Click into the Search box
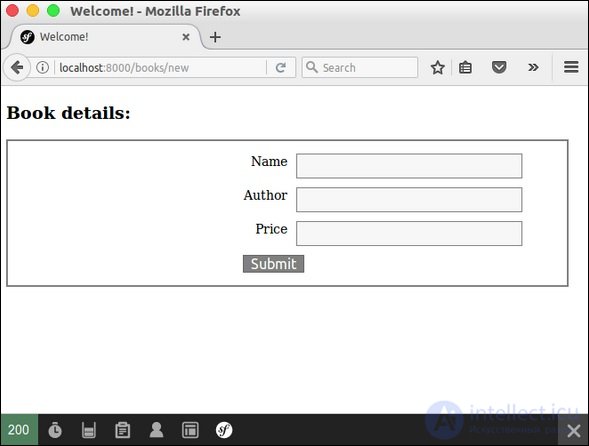 [360, 68]
